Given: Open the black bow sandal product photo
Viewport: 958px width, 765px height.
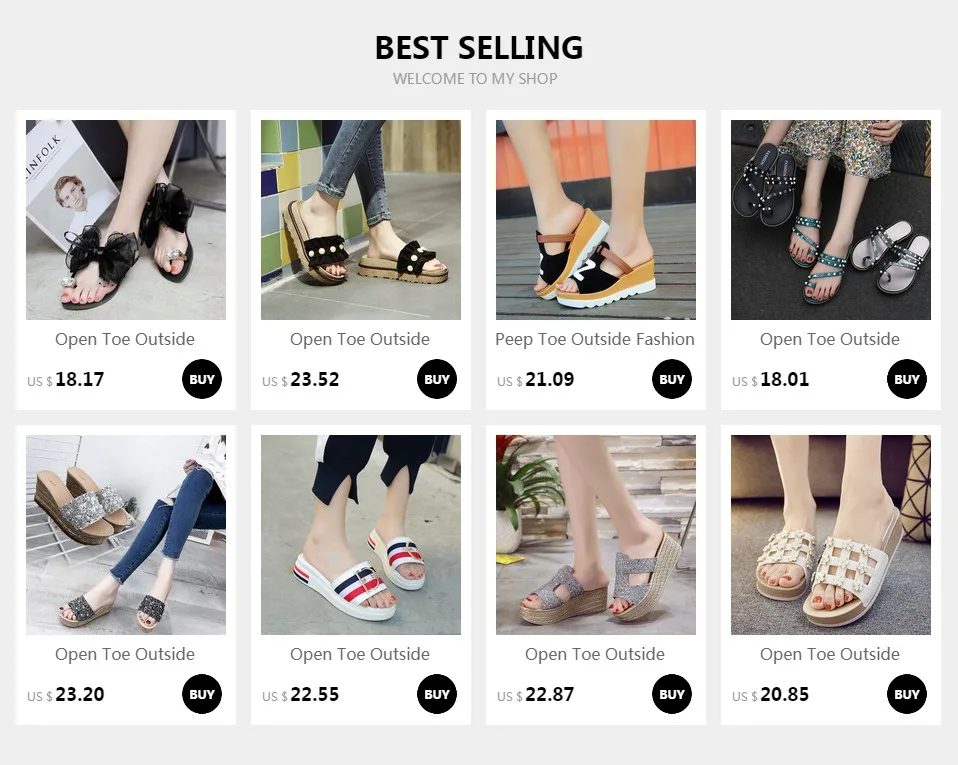Looking at the screenshot, I should 126,220.
